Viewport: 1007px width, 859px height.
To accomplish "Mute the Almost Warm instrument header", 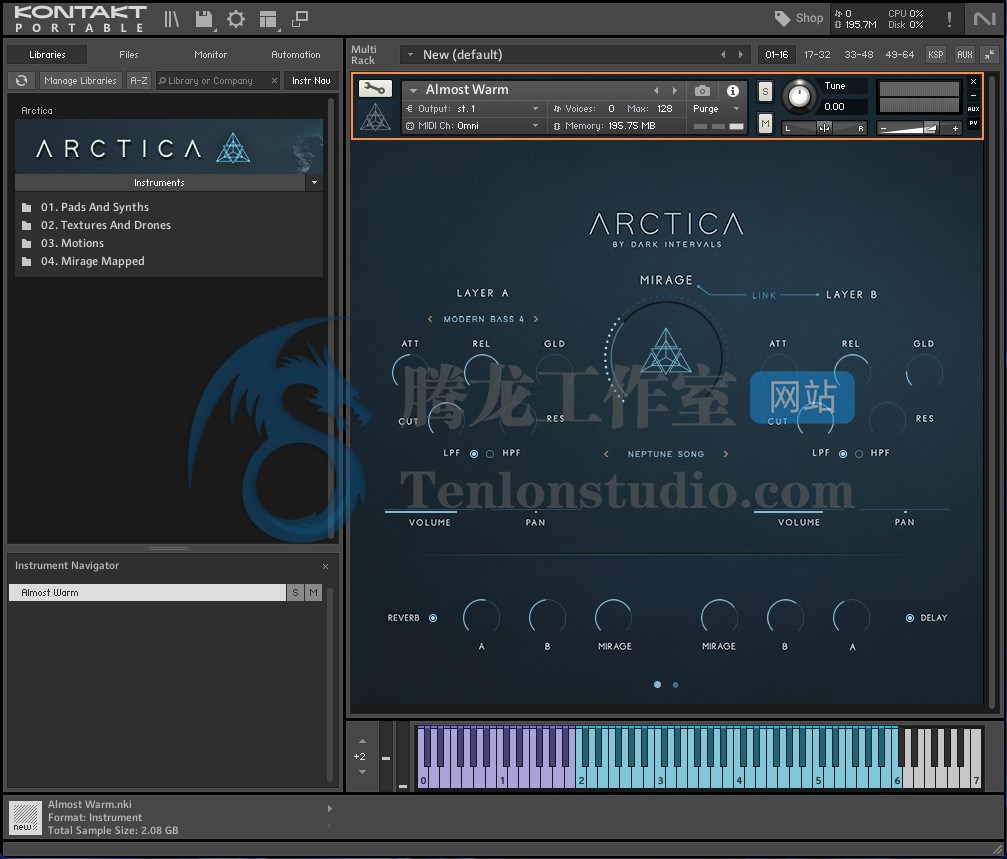I will pos(765,123).
